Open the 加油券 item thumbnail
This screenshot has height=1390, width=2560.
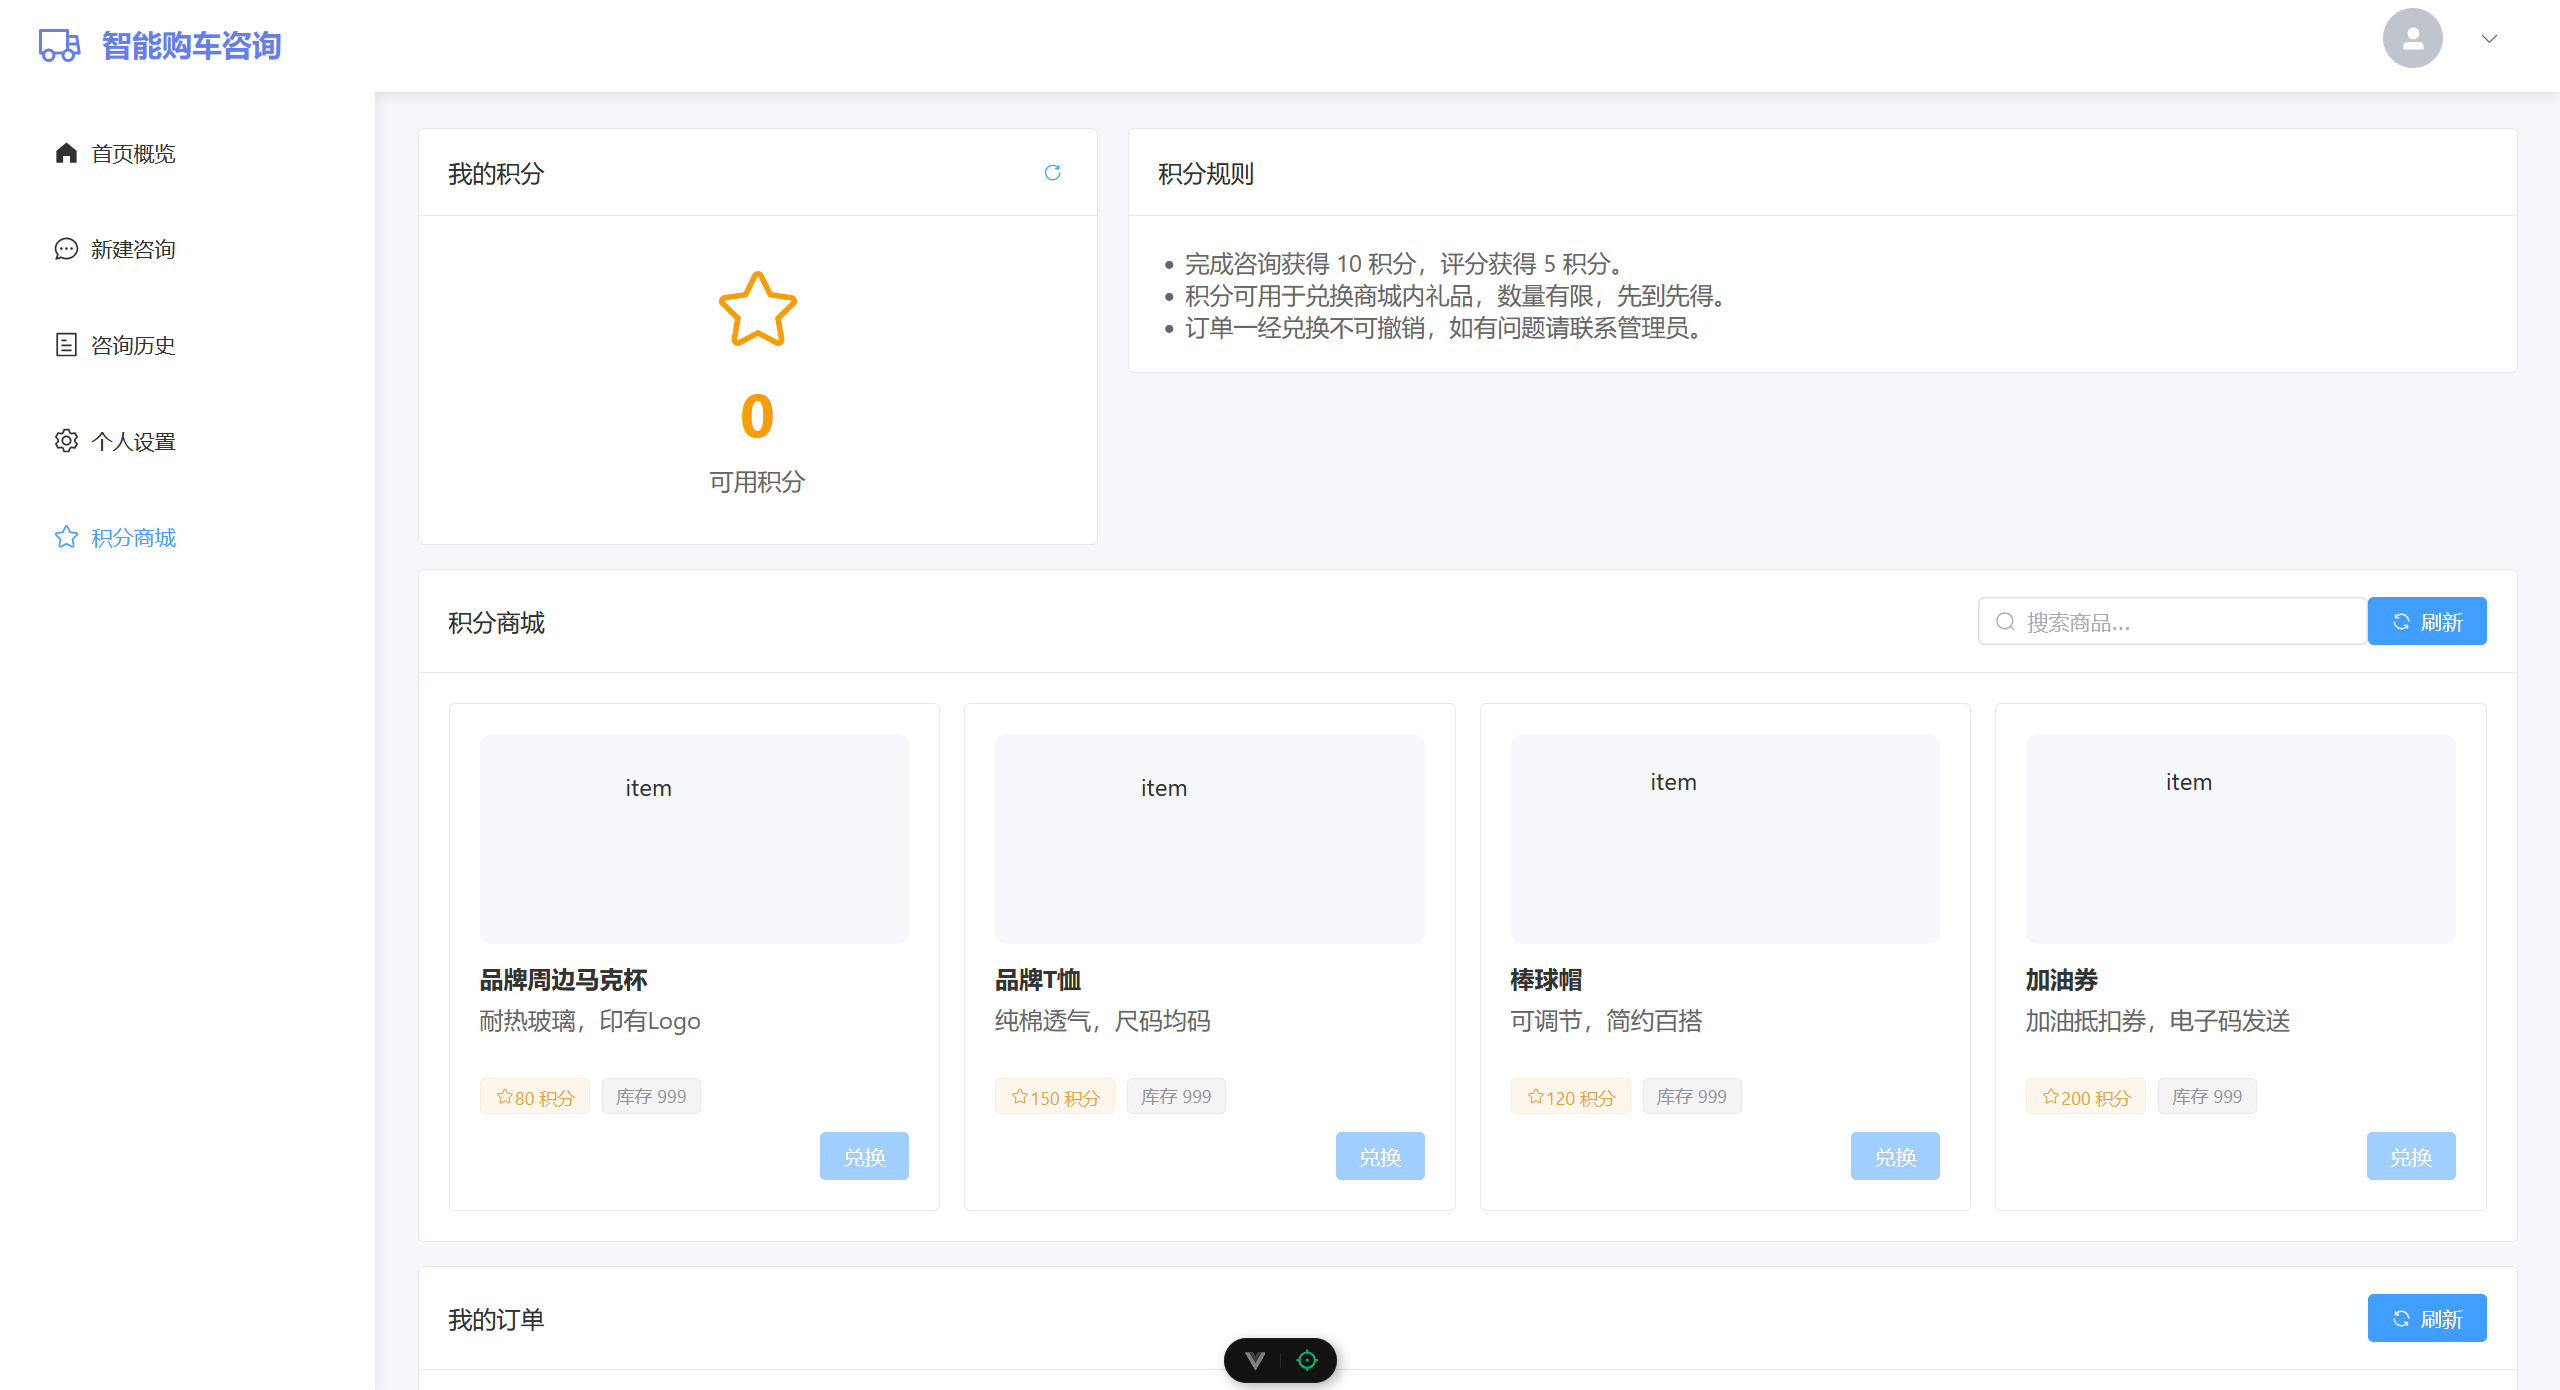click(x=2240, y=838)
